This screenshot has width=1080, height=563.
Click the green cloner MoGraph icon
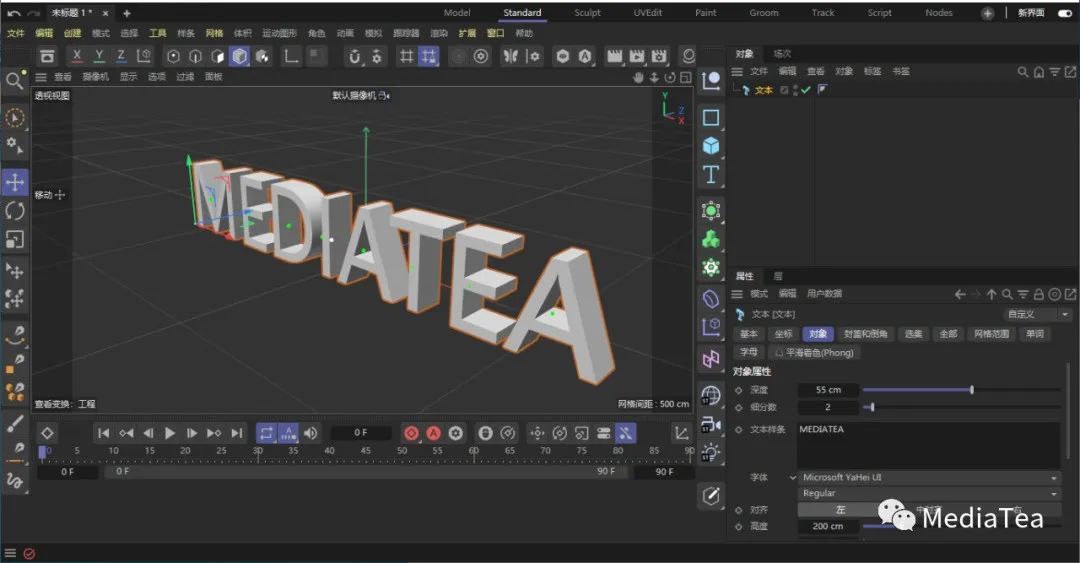pos(711,238)
